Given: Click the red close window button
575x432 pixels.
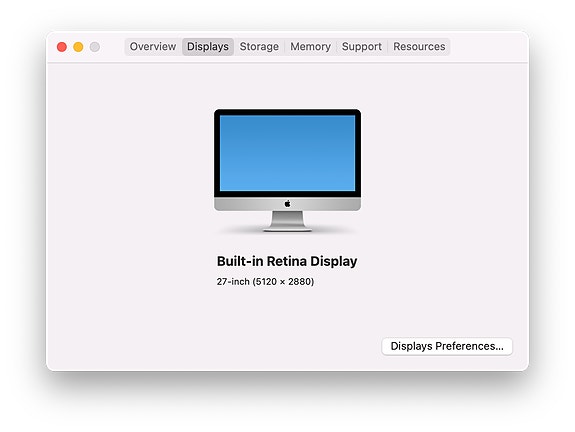Looking at the screenshot, I should (62, 47).
